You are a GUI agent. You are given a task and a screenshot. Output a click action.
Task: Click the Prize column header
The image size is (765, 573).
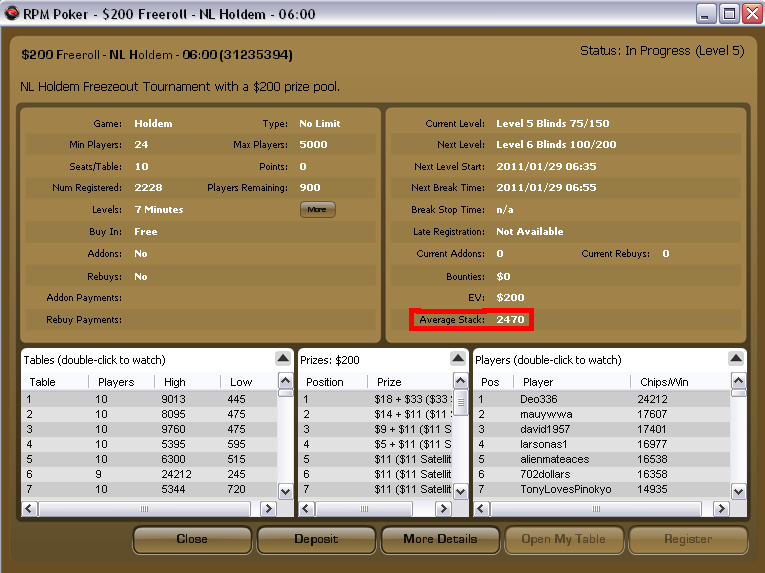point(410,382)
